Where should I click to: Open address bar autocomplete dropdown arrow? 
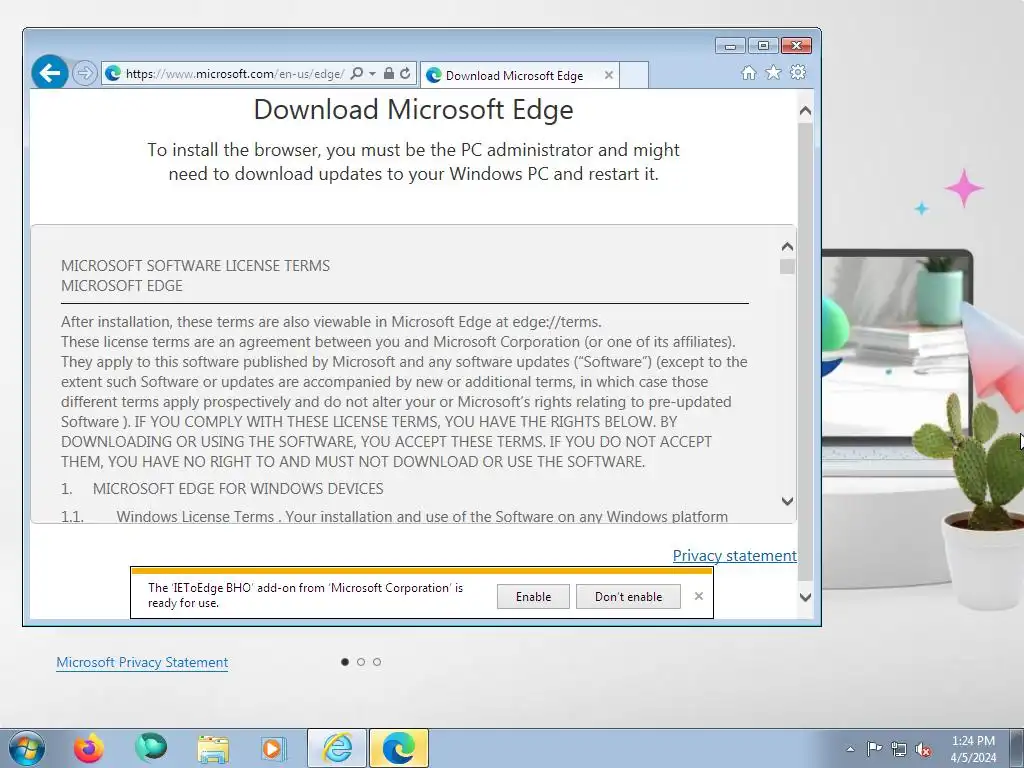pyautogui.click(x=372, y=74)
